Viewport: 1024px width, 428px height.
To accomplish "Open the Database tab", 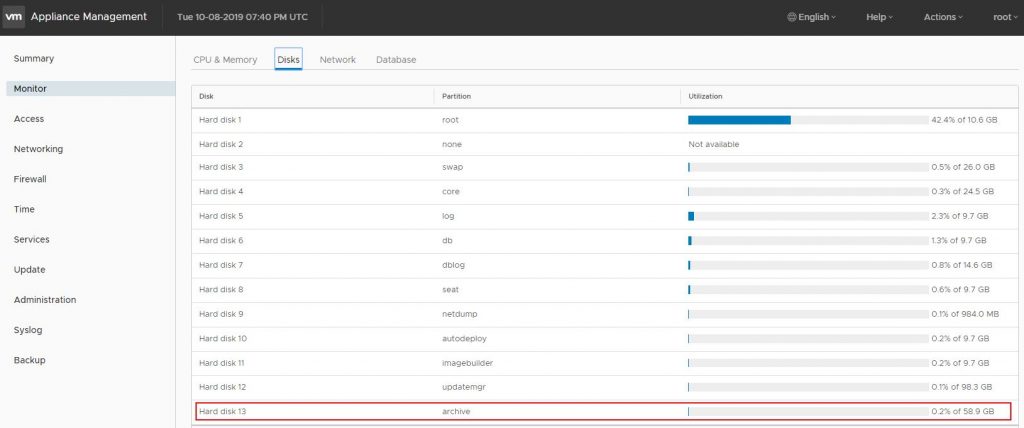I will pos(396,60).
